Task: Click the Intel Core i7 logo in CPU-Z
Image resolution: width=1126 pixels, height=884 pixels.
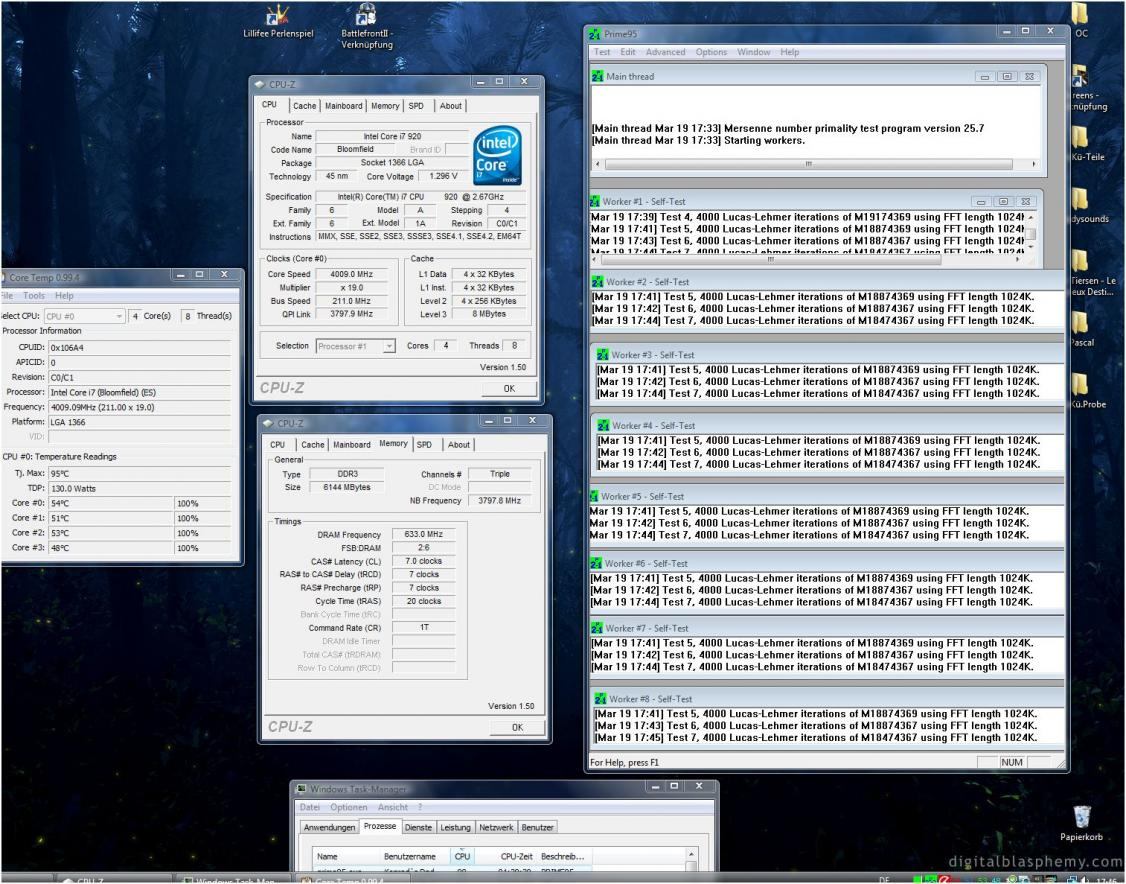Action: 497,157
